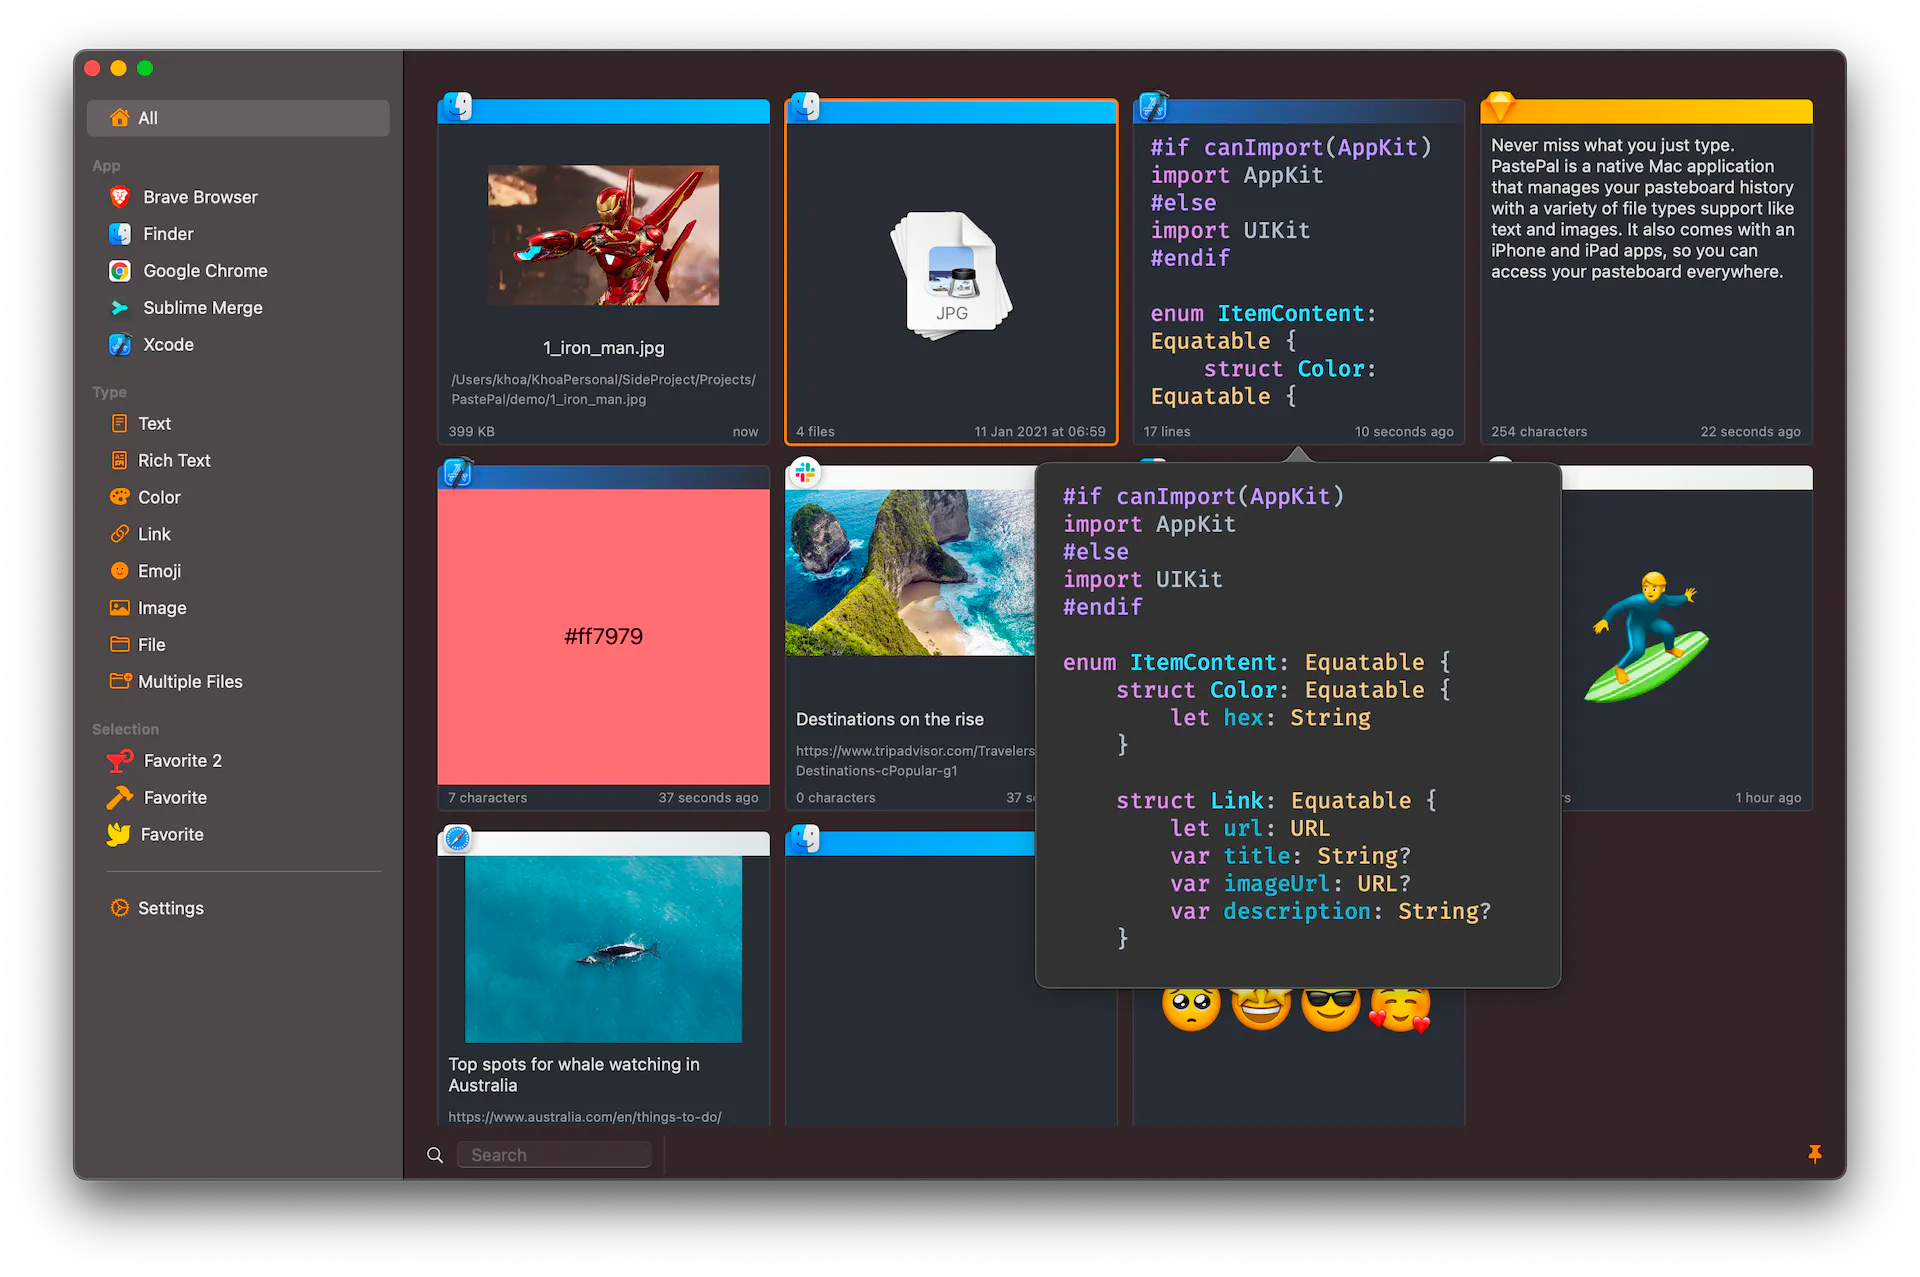This screenshot has height=1277, width=1920.
Task: Click Xcode icon on code snippet clip
Action: 1152,105
